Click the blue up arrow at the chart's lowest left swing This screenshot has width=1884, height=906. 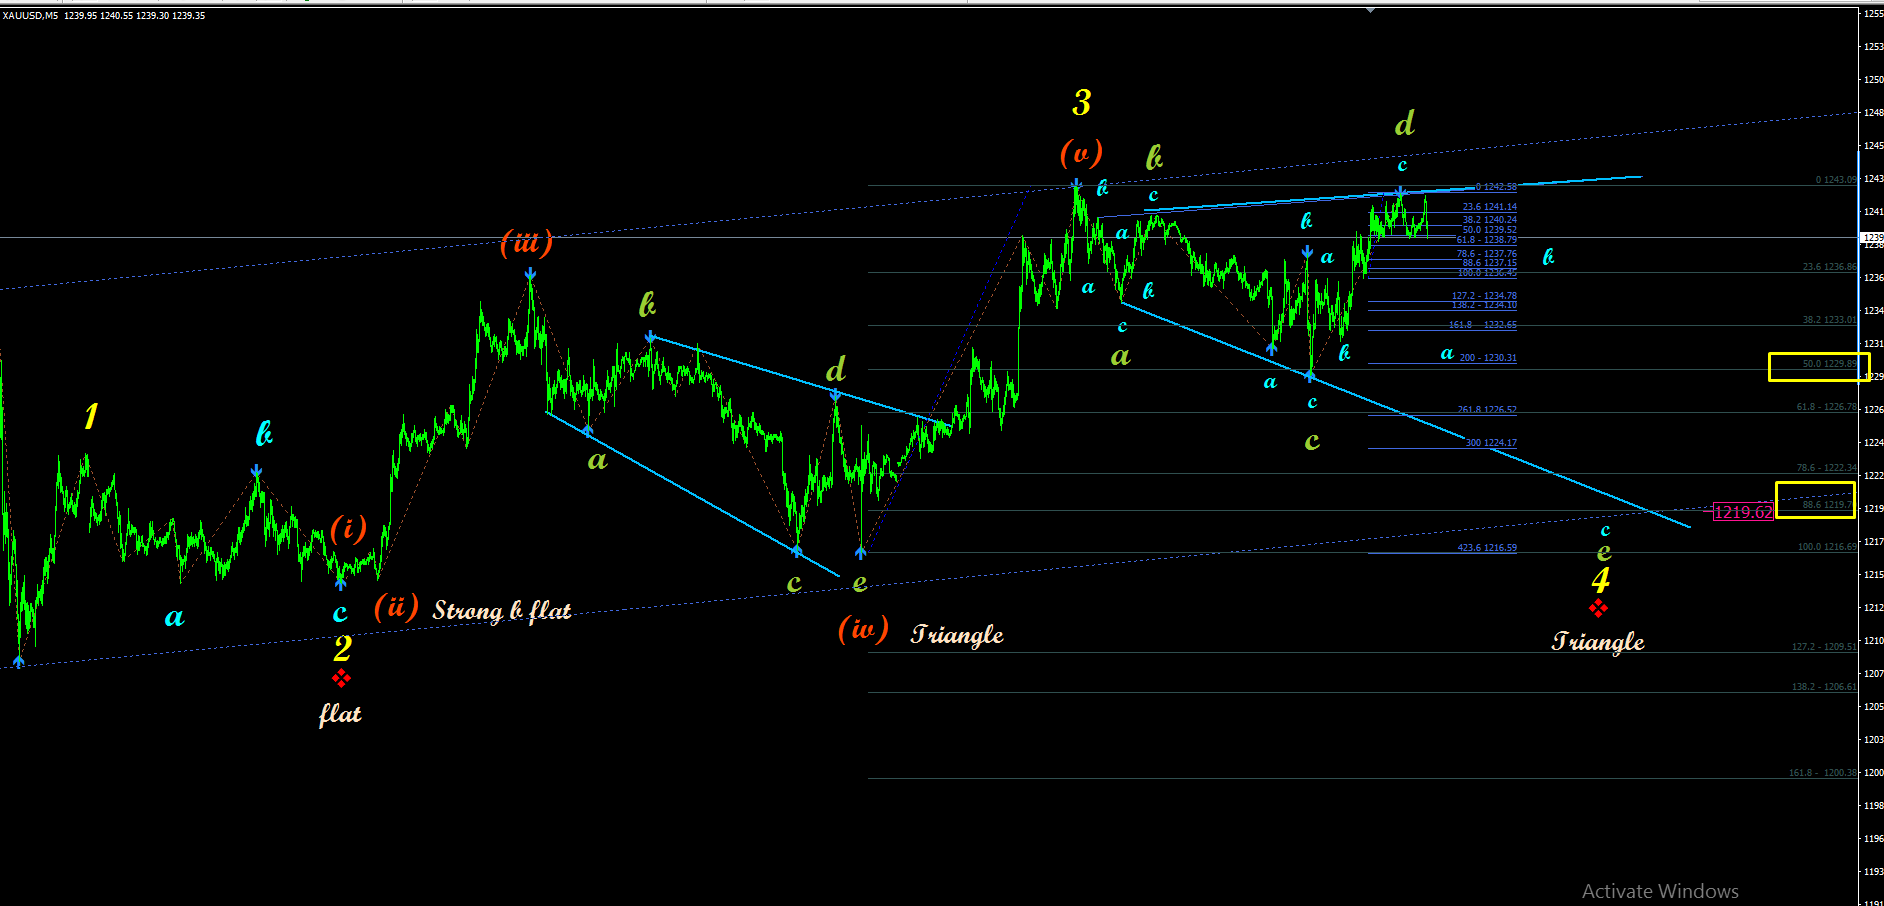pos(19,660)
